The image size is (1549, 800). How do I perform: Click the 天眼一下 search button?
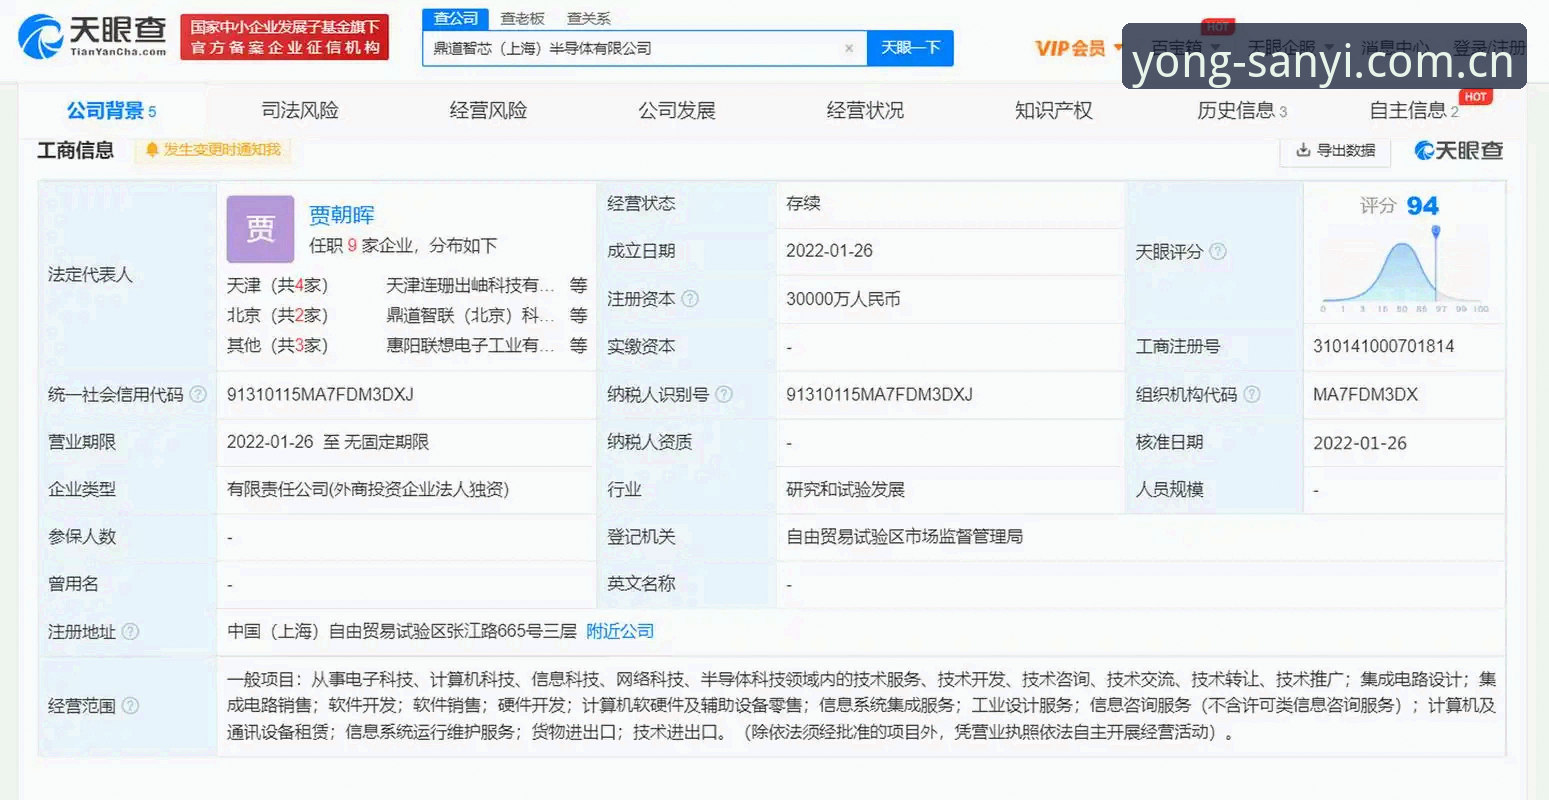pos(910,48)
